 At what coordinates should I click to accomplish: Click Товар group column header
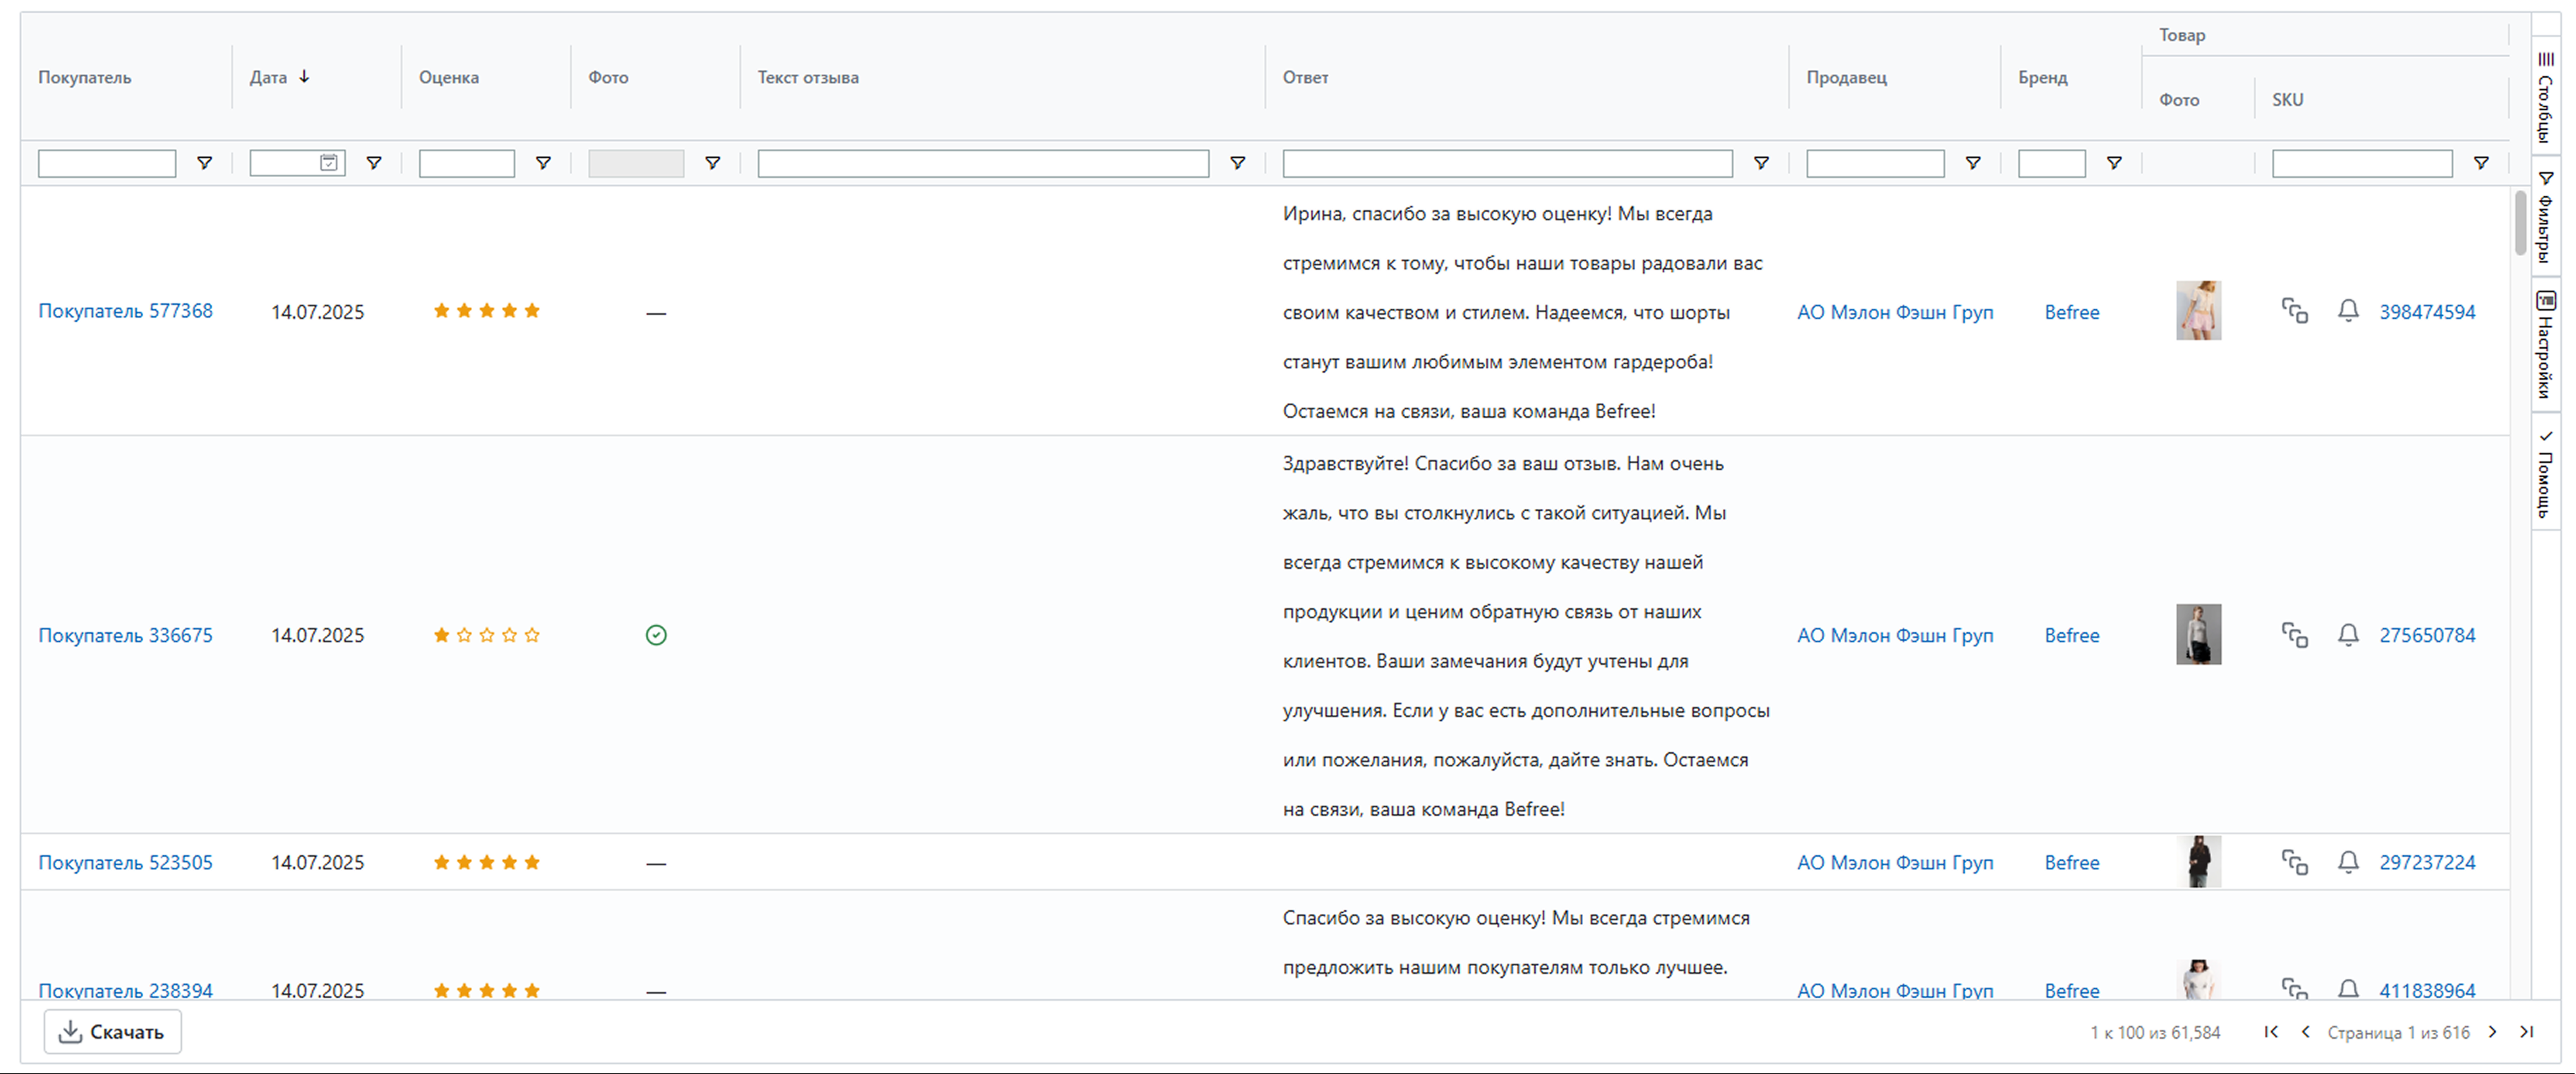2182,35
